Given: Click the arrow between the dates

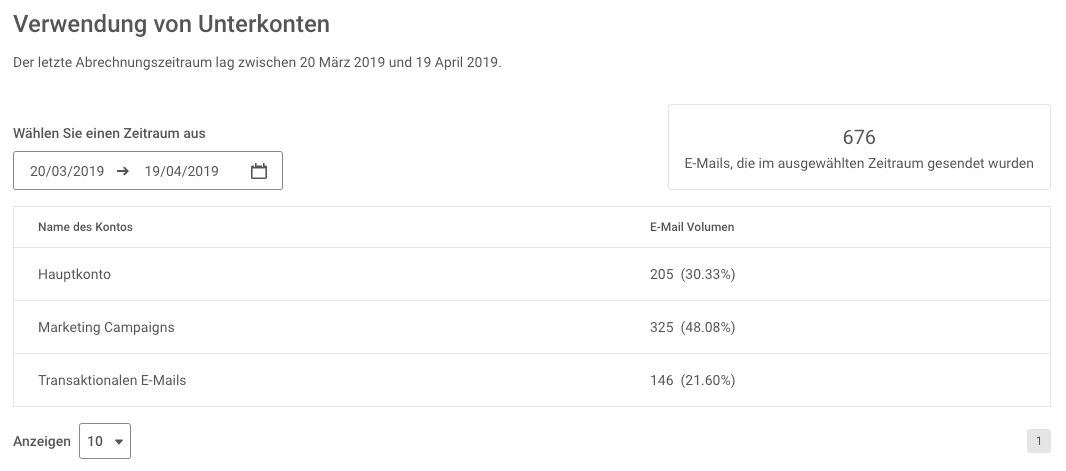Looking at the screenshot, I should (122, 171).
